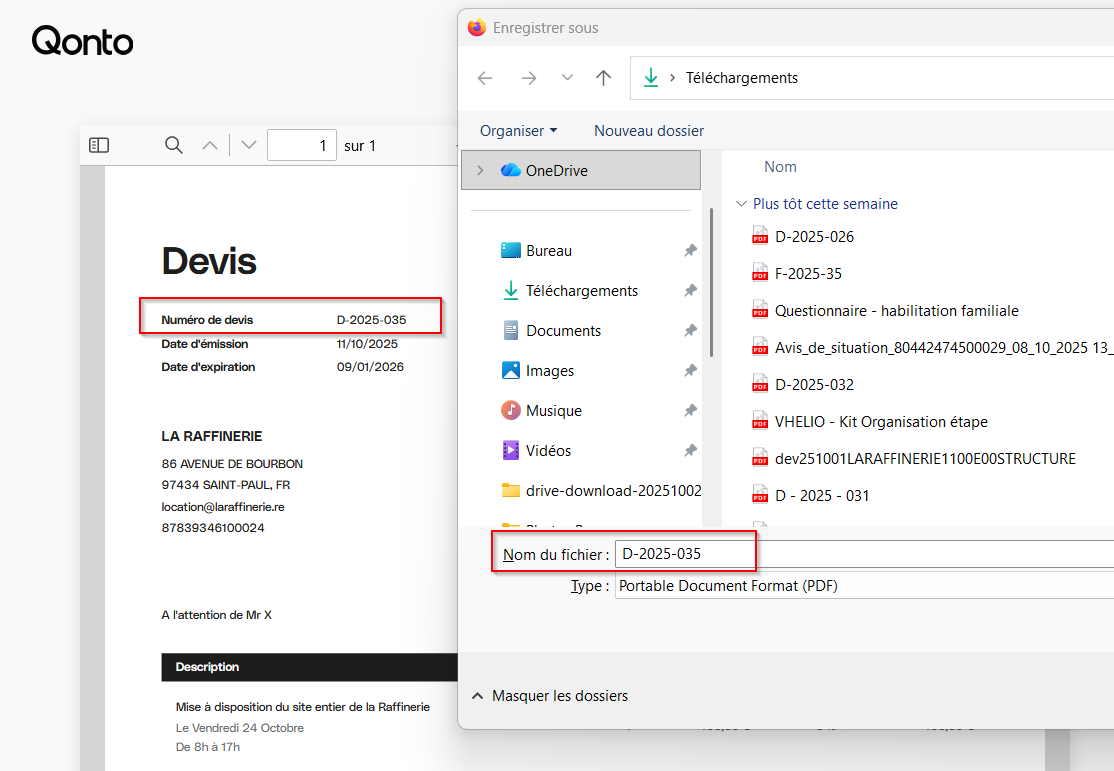Select the F-2025-35 PDF file
Image resolution: width=1114 pixels, height=771 pixels.
coord(808,274)
